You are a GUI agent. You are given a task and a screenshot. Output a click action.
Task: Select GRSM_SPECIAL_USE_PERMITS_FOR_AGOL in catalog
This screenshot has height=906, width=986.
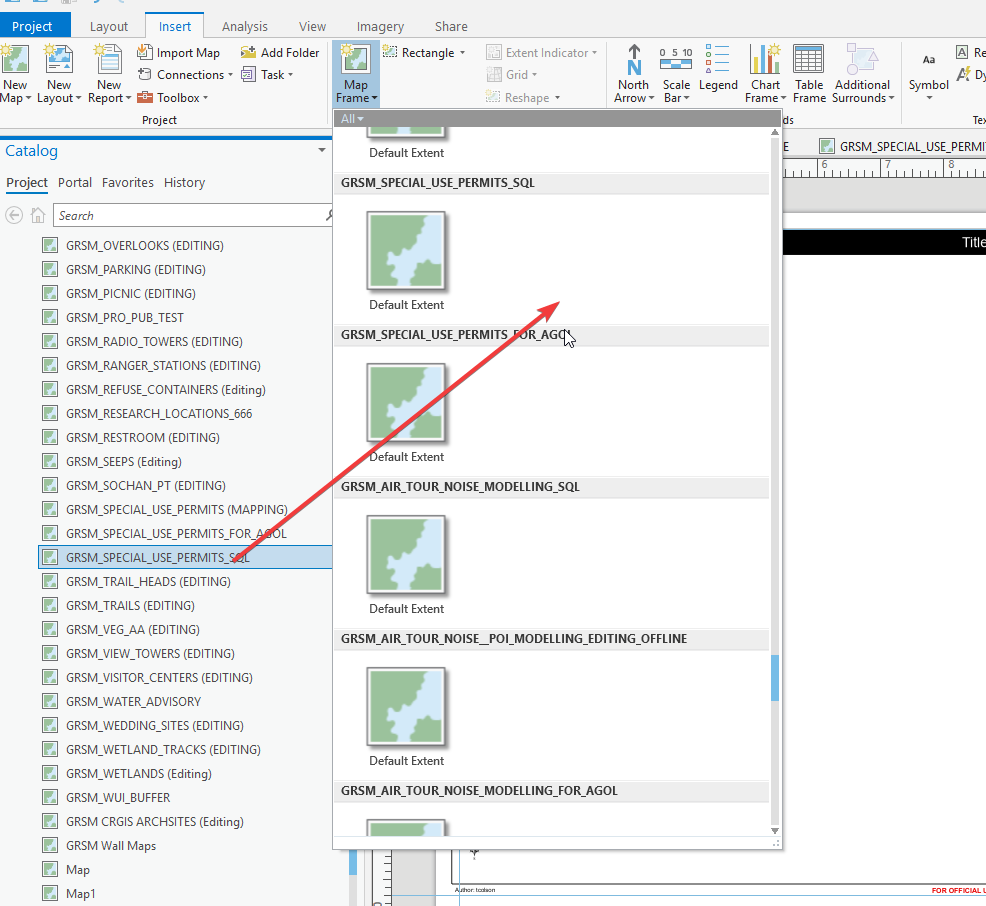tap(176, 534)
